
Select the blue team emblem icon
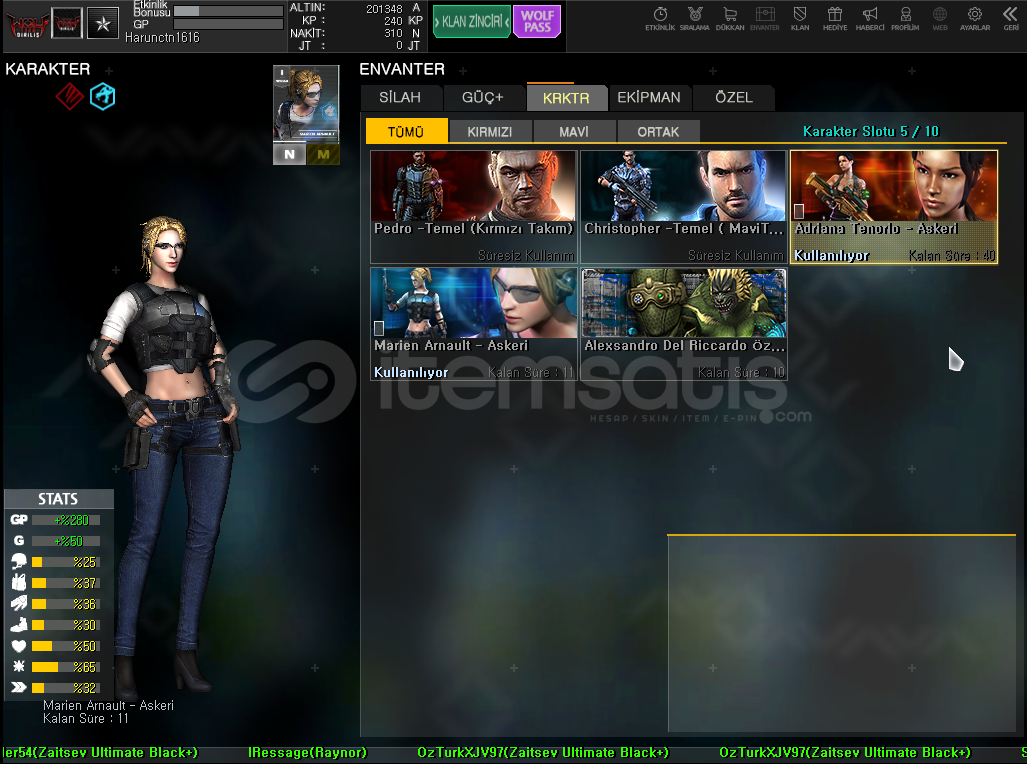(102, 97)
